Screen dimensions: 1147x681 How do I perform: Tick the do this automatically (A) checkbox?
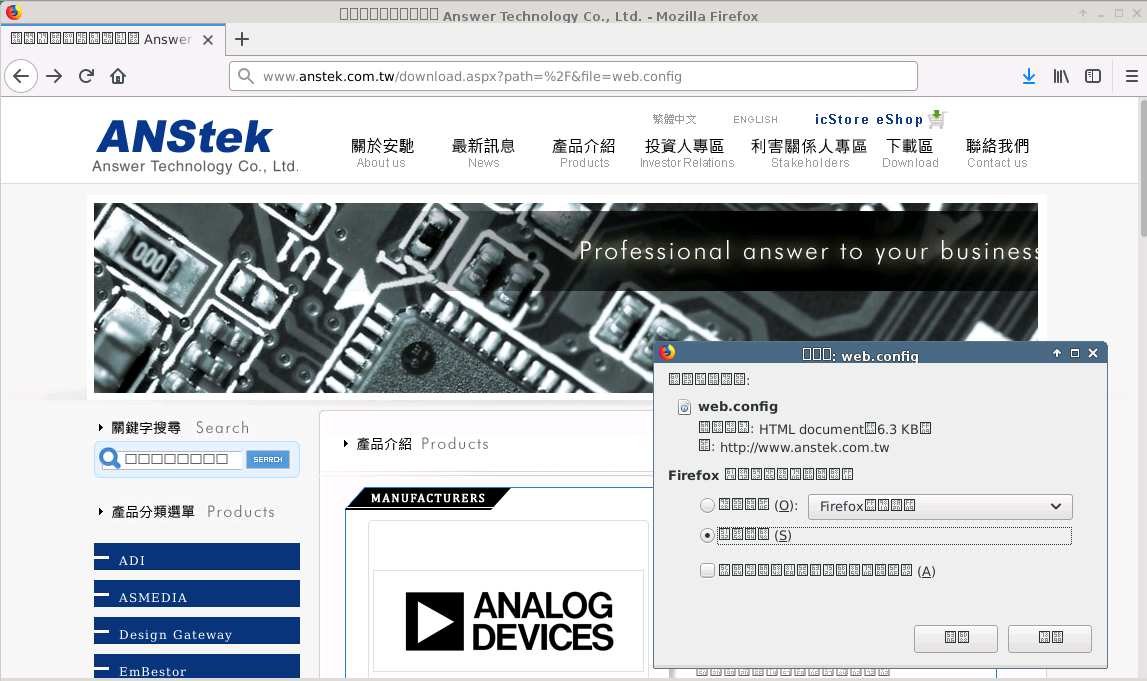(707, 571)
